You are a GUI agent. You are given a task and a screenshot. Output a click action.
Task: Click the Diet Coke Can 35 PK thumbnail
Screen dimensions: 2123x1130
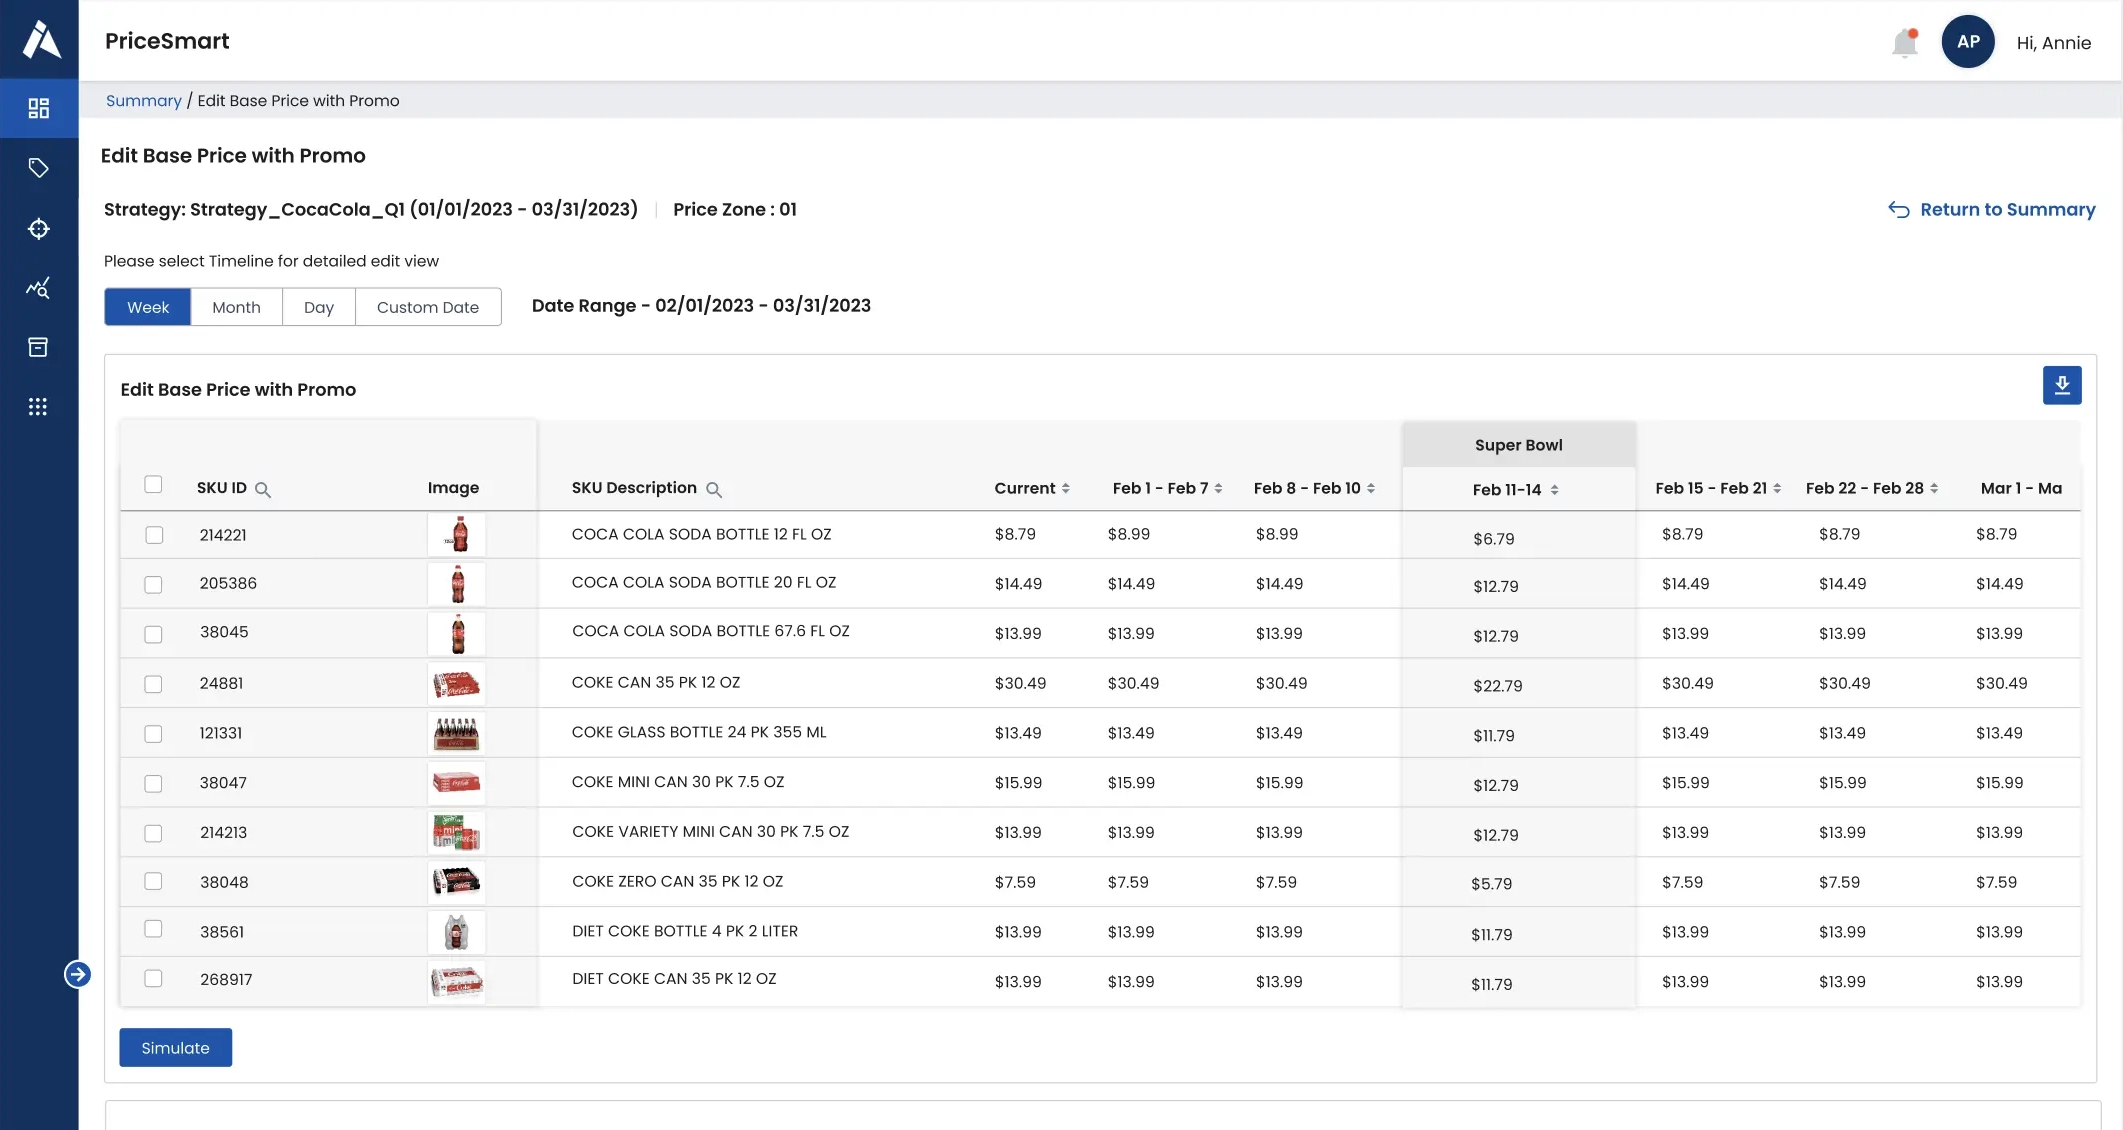pyautogui.click(x=457, y=982)
